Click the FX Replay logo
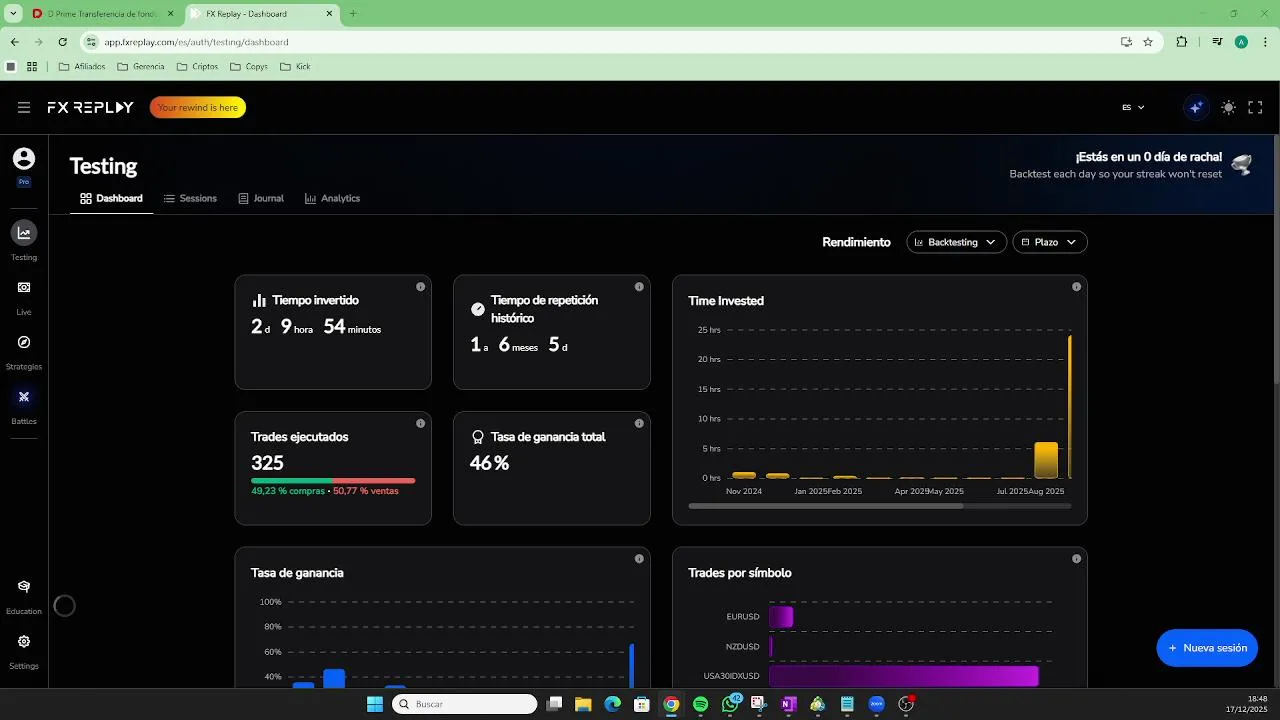Image resolution: width=1280 pixels, height=720 pixels. pyautogui.click(x=90, y=107)
